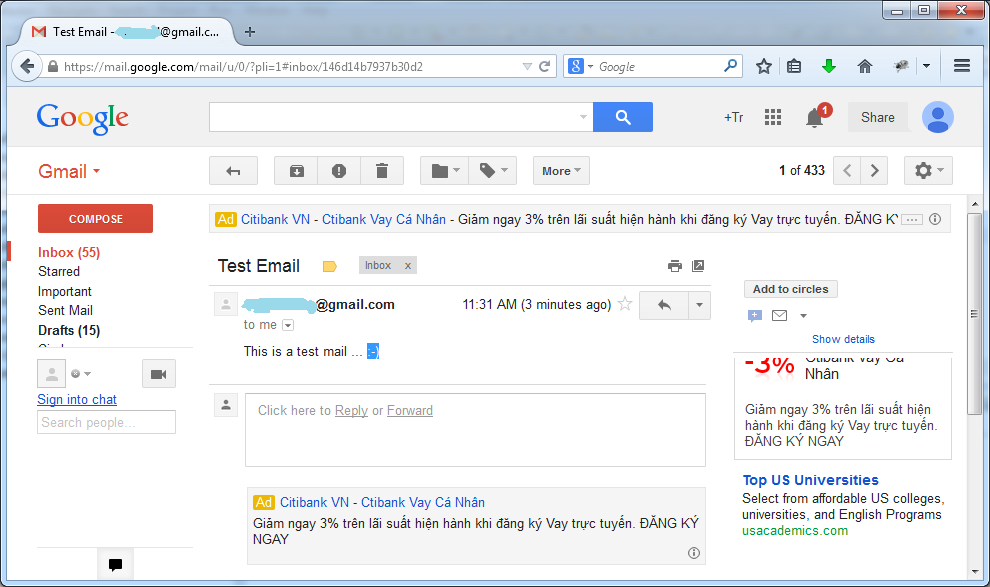Go to older conversation arrow

point(874,170)
